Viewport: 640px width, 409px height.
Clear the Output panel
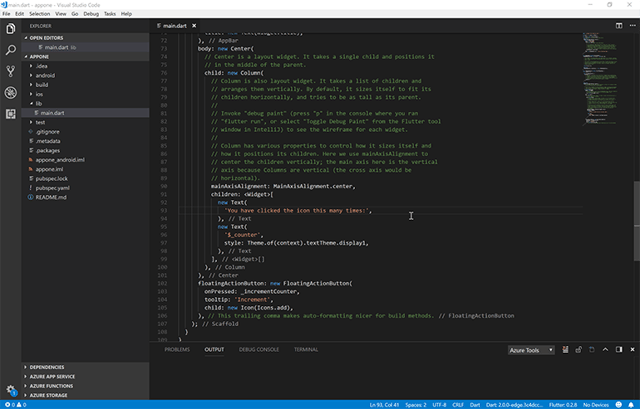coord(565,350)
